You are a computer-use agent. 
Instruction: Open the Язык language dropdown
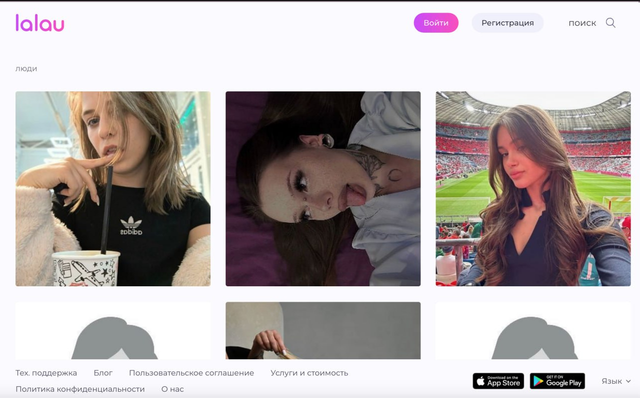(616, 381)
